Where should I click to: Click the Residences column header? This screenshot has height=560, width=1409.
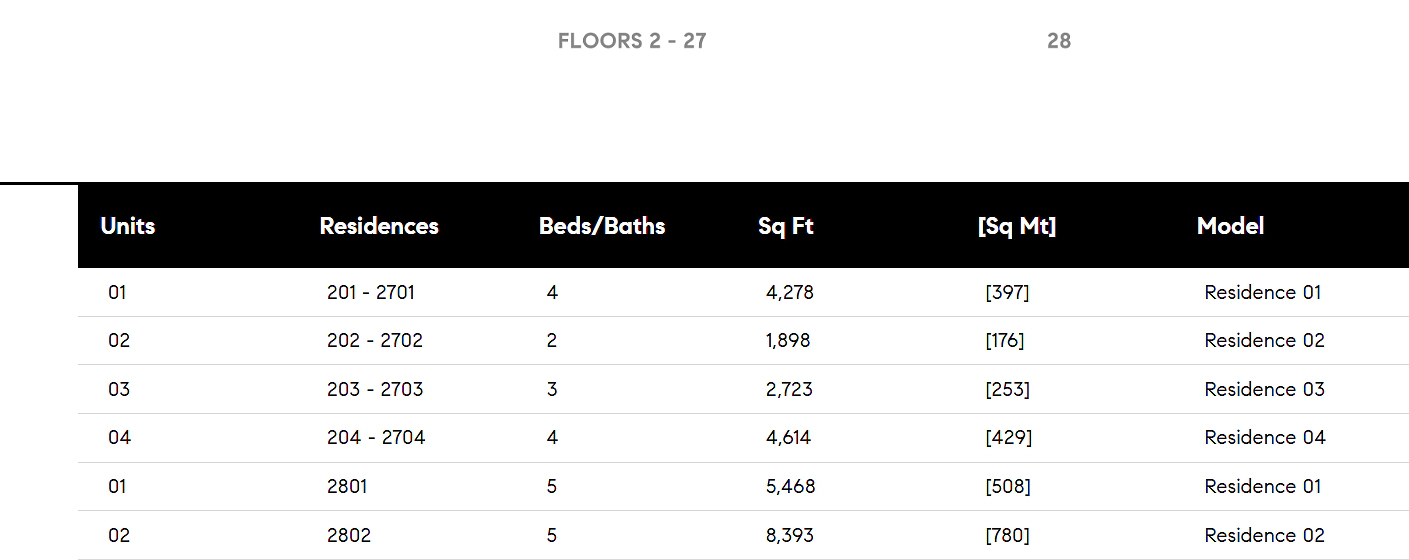(x=379, y=226)
